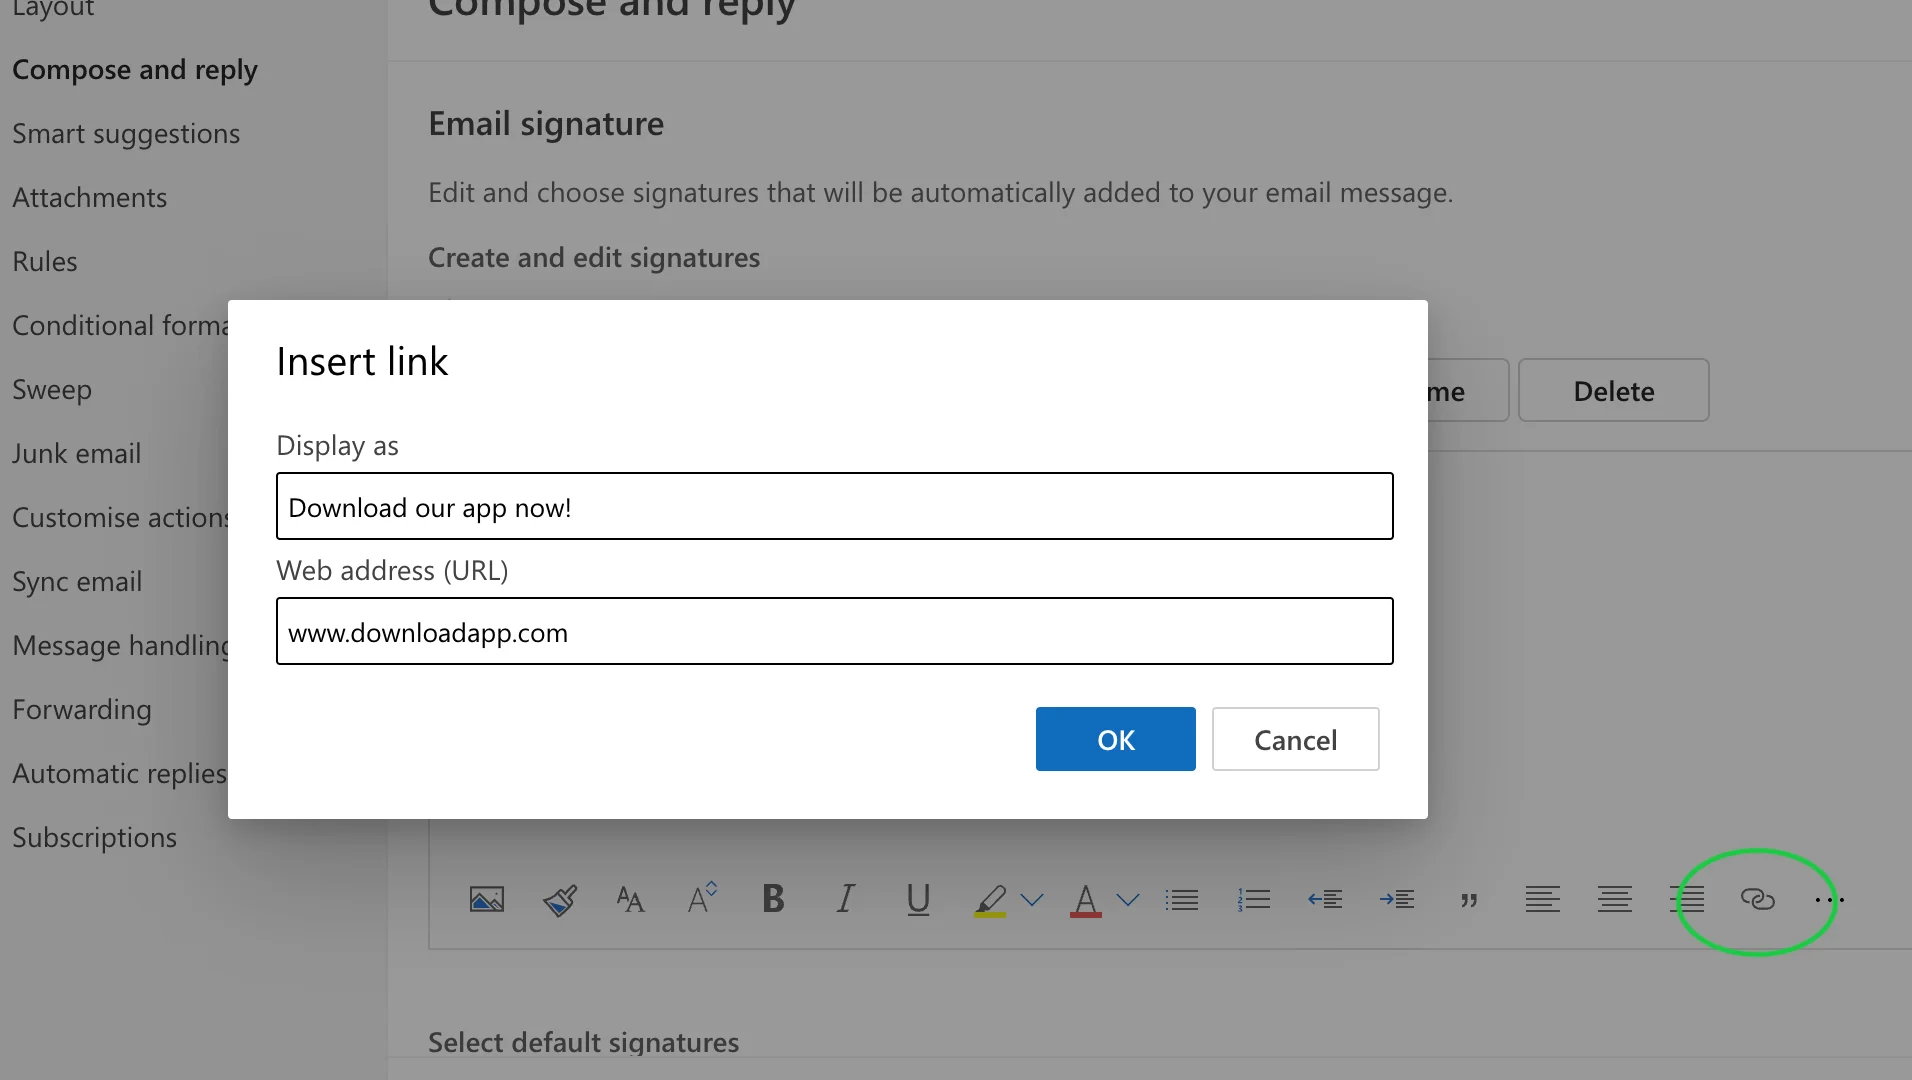Viewport: 1912px width, 1080px height.
Task: Expand highlight color dropdown arrow
Action: [1032, 900]
